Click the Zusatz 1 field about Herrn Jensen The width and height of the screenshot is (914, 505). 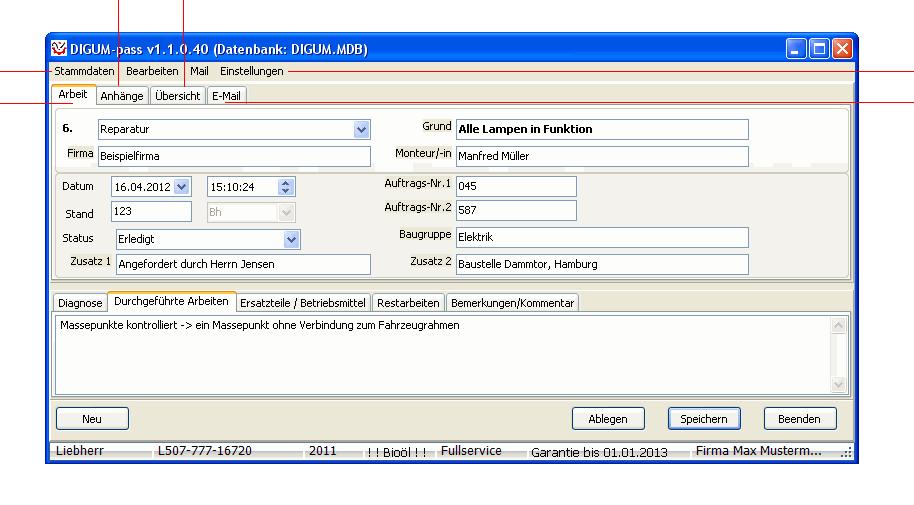coord(244,264)
